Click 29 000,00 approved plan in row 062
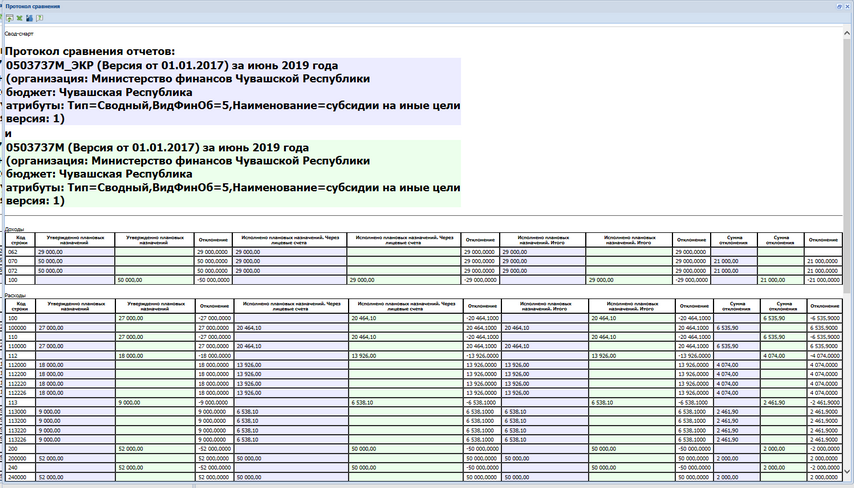This screenshot has width=854, height=488. (75, 252)
